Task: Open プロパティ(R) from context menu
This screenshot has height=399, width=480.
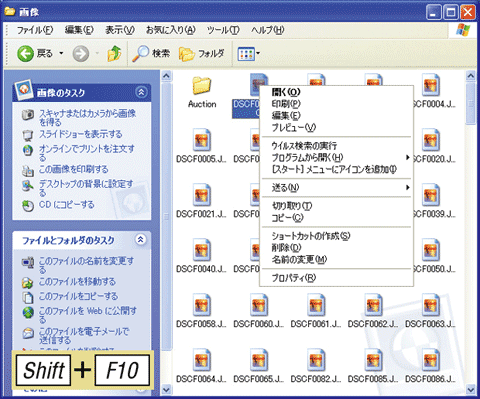Action: coord(336,278)
